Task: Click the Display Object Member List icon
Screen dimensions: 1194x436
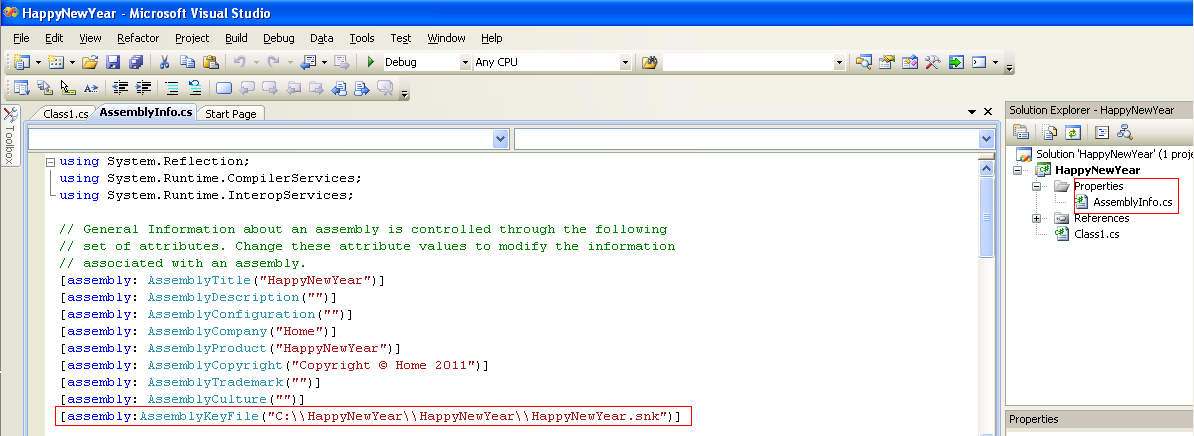Action: 21,88
